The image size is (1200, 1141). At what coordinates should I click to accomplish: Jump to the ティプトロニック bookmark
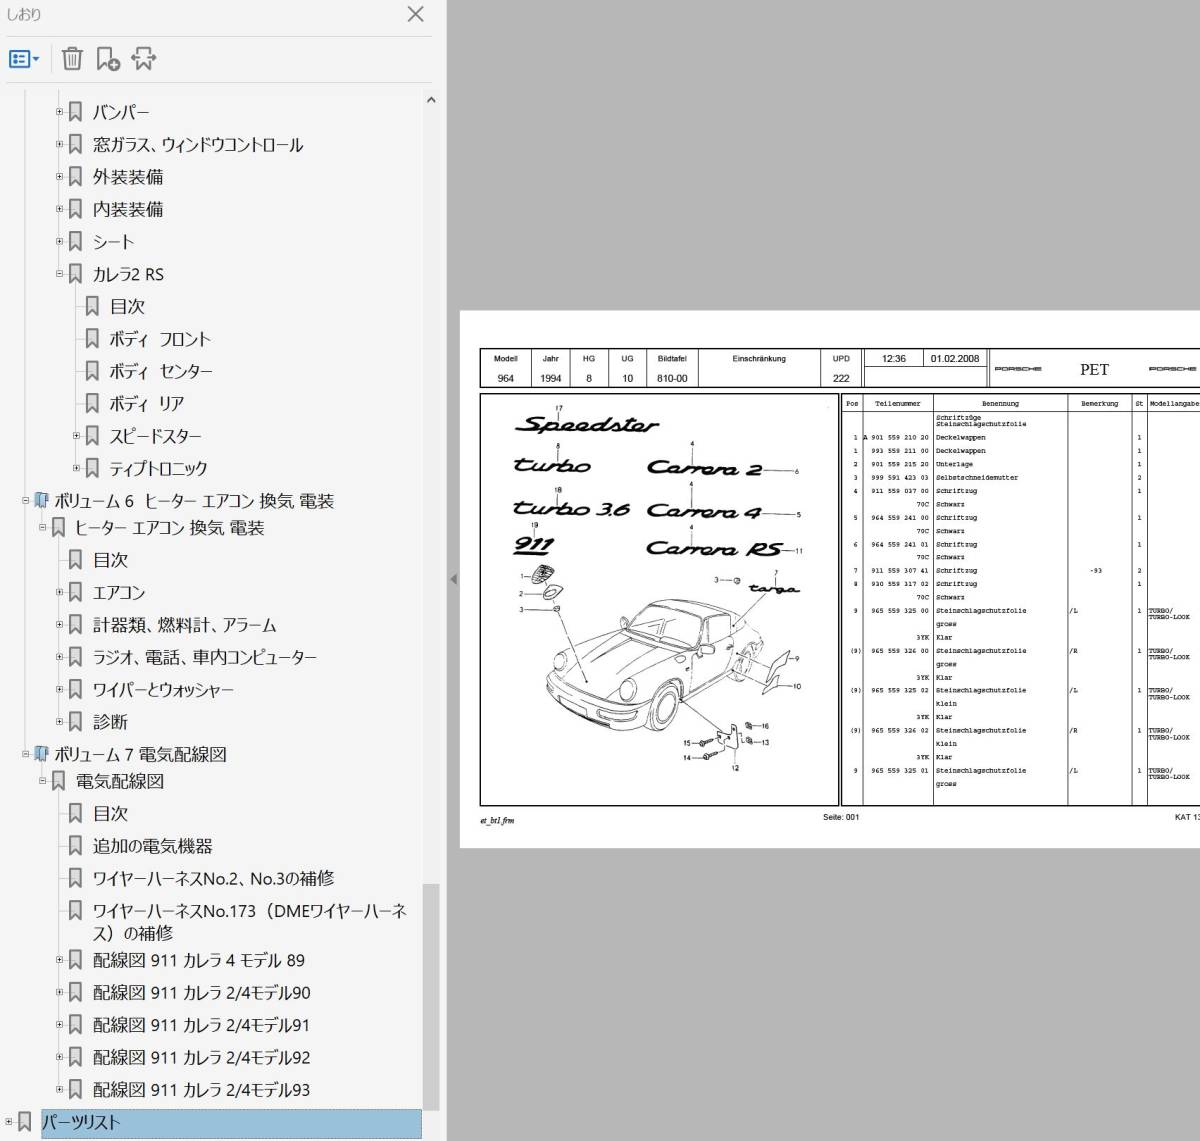pyautogui.click(x=159, y=468)
